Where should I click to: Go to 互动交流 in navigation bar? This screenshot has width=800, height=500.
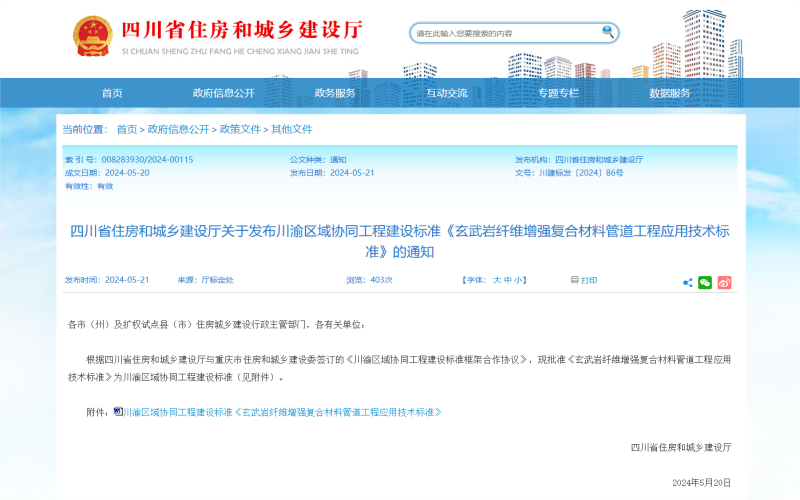pos(447,93)
